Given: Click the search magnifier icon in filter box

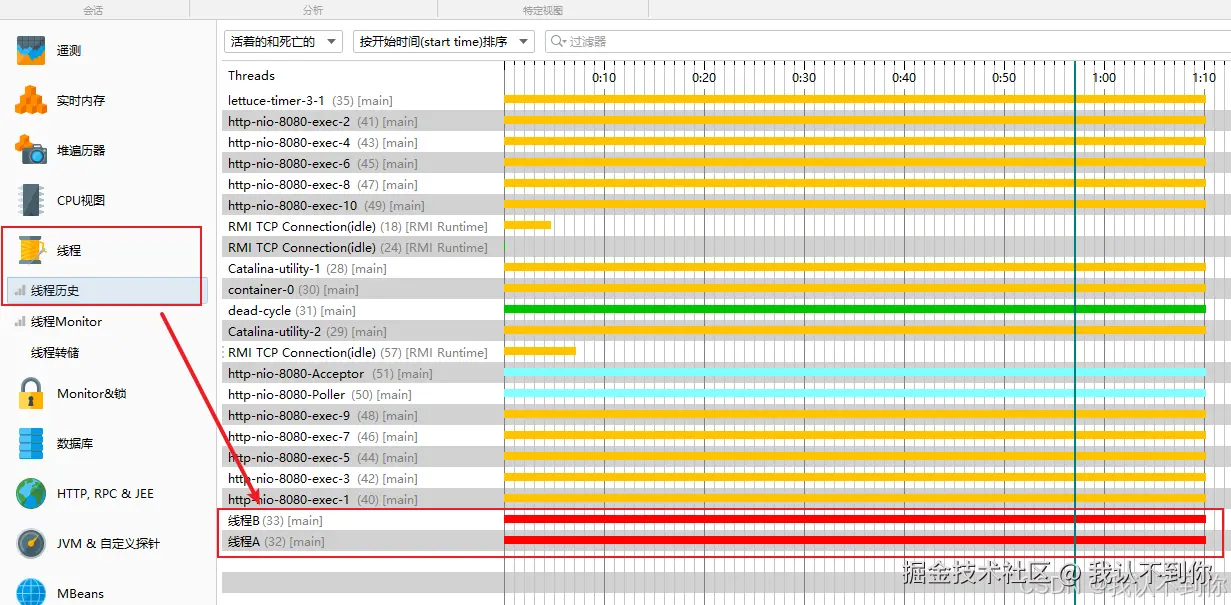Looking at the screenshot, I should click(x=558, y=42).
